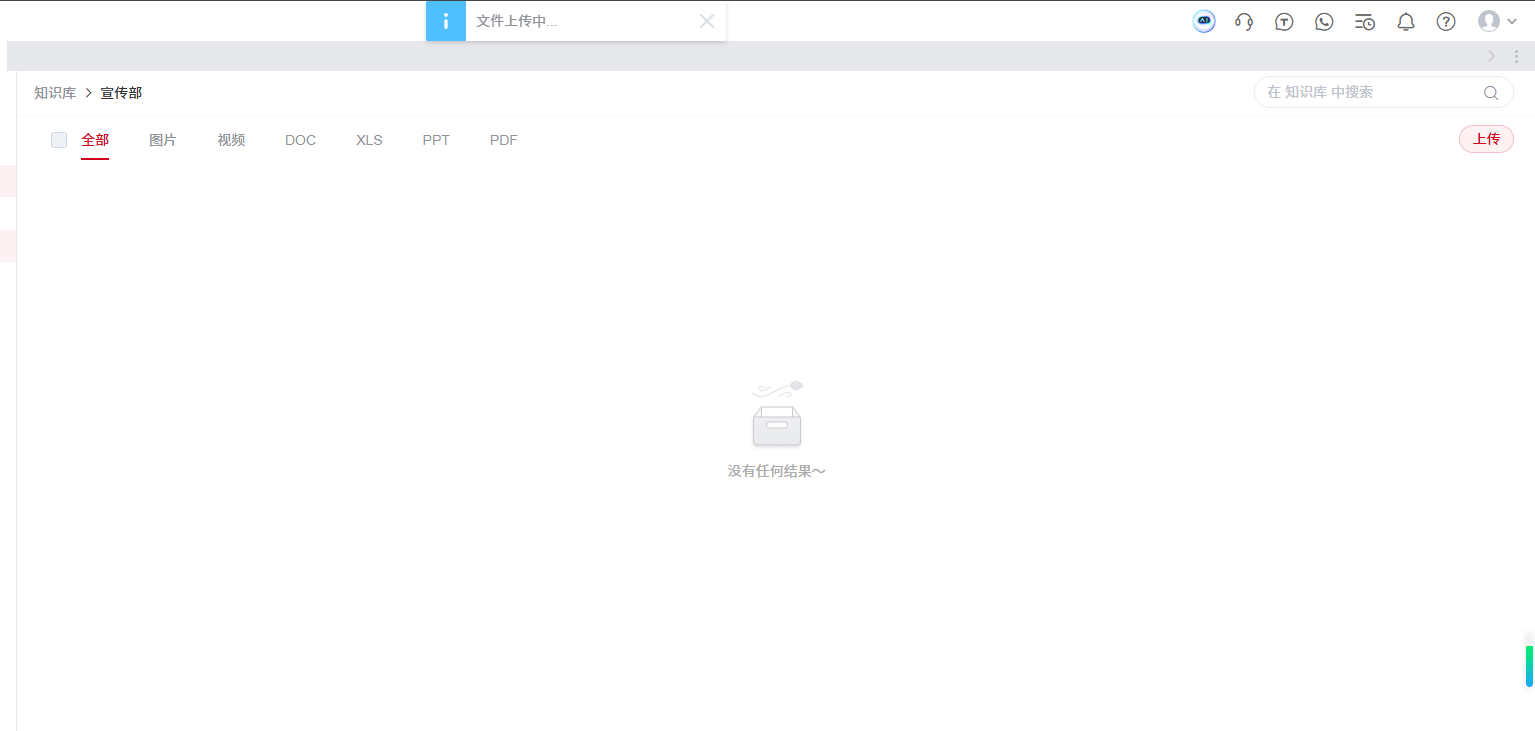Open the notifications bell

(1405, 20)
